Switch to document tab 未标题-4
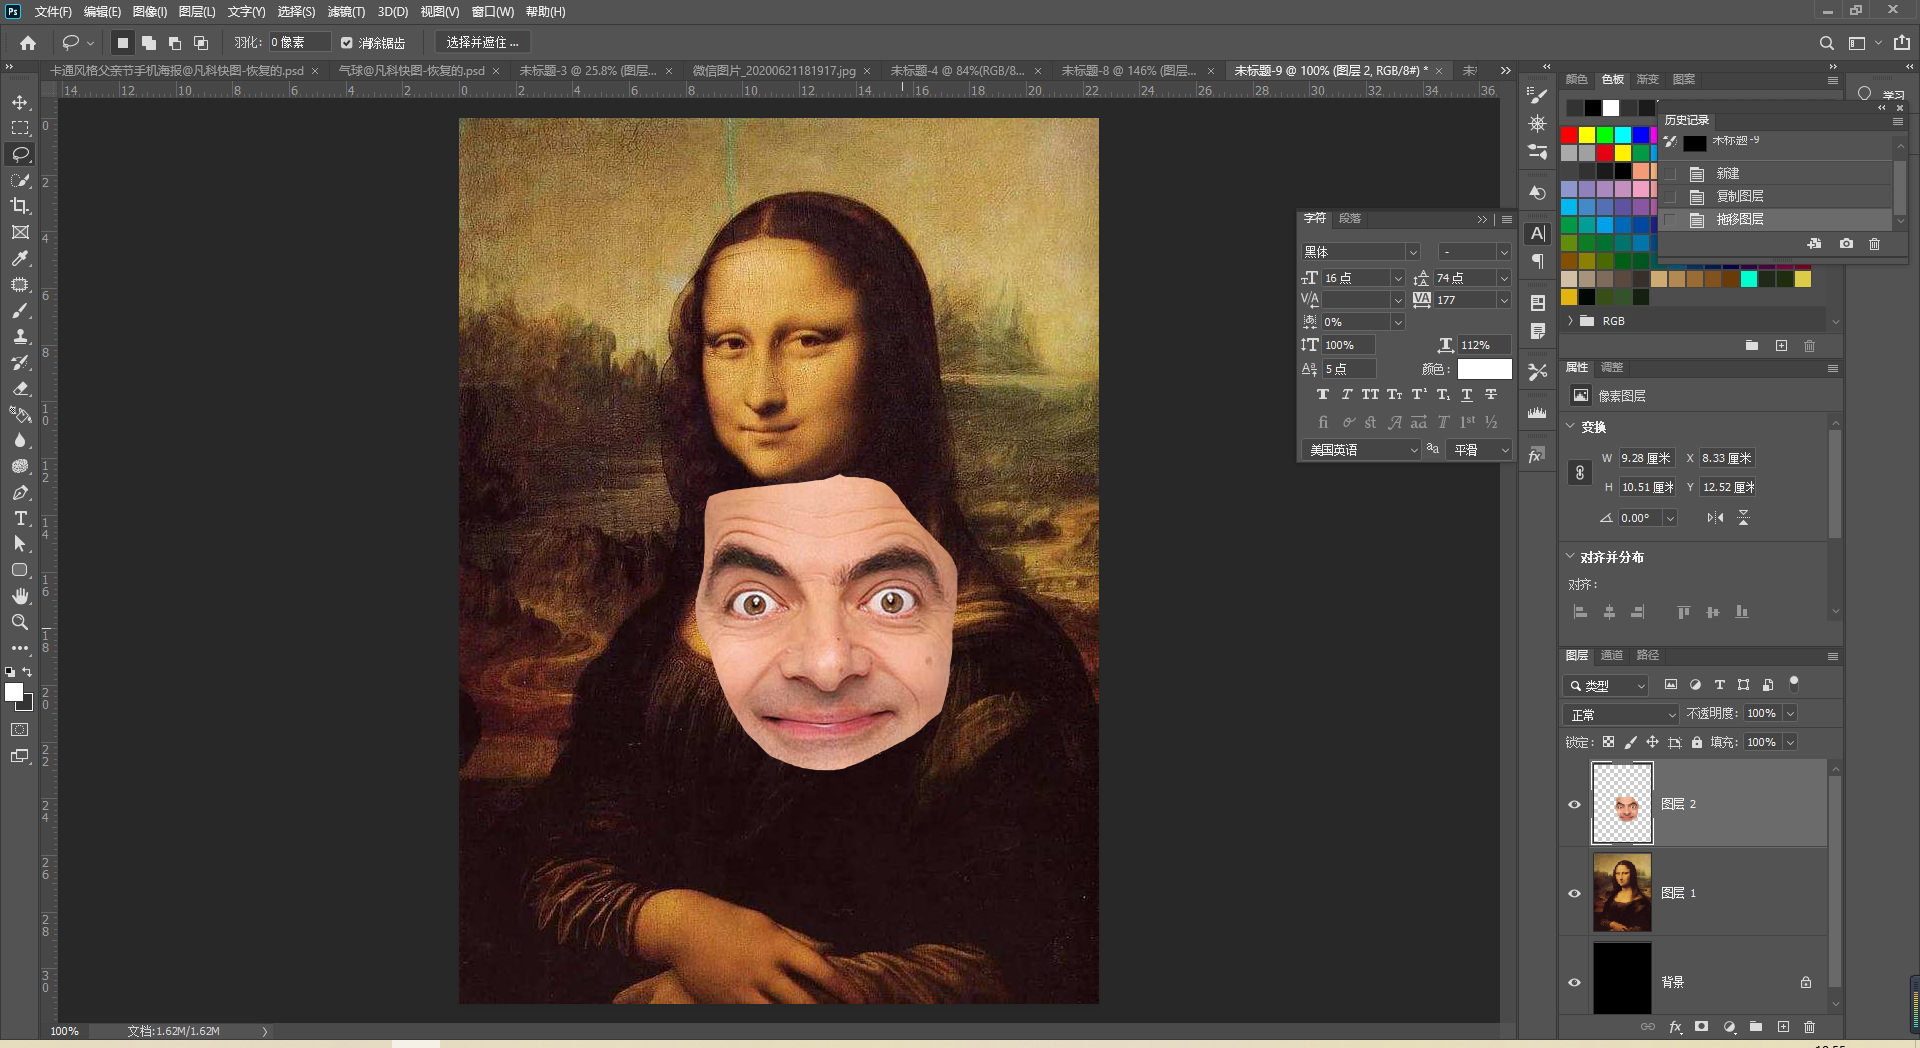 tap(957, 71)
